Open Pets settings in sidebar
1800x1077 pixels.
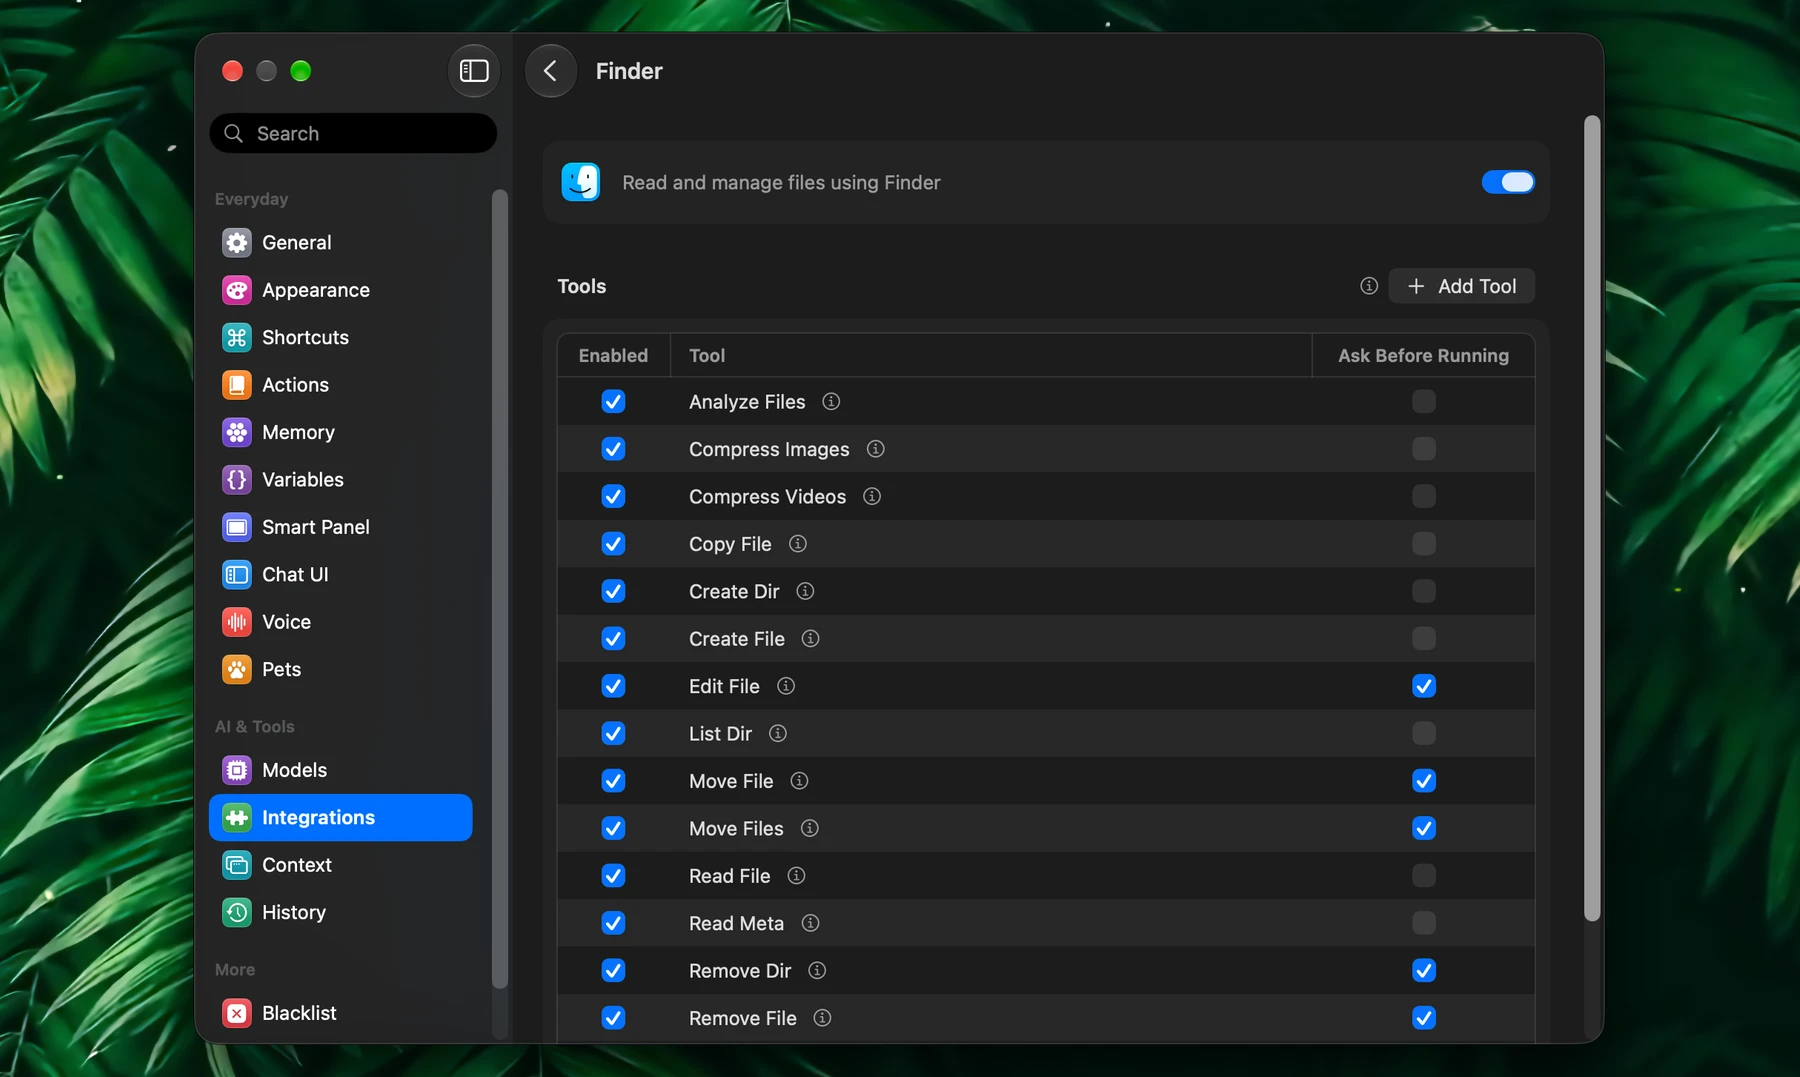(340, 669)
